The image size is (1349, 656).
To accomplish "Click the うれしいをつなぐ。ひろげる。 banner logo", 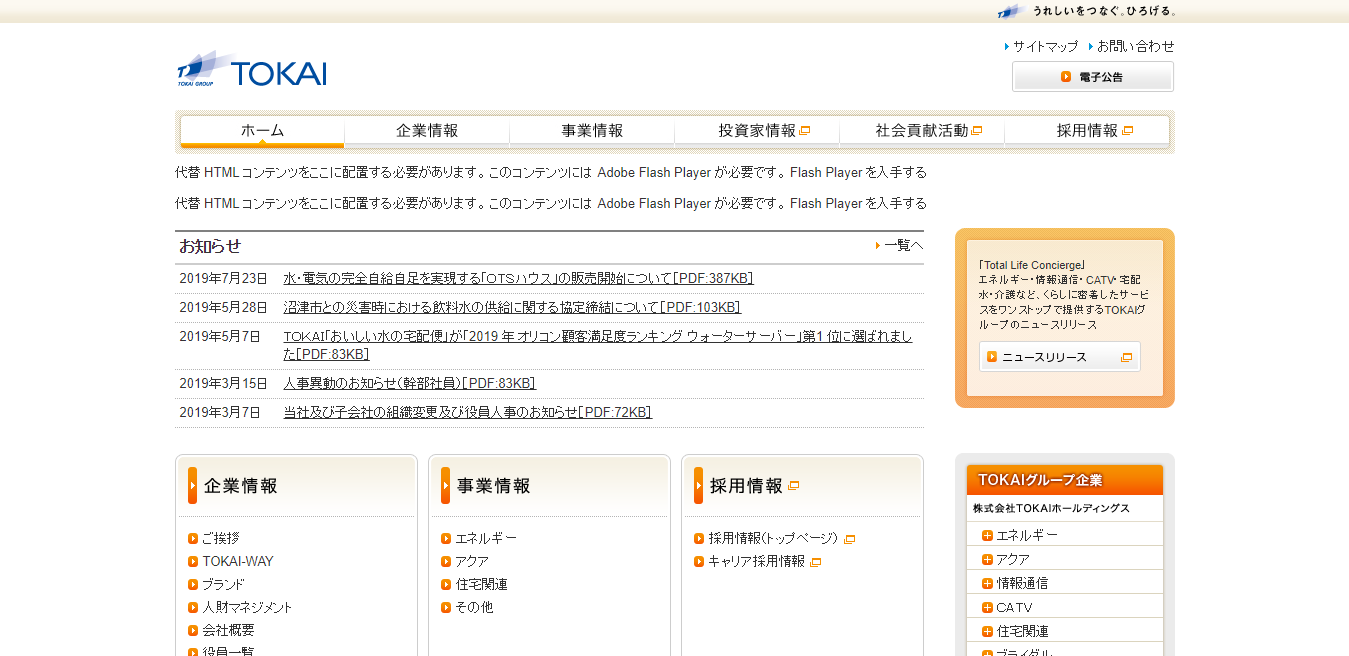I will (1087, 11).
